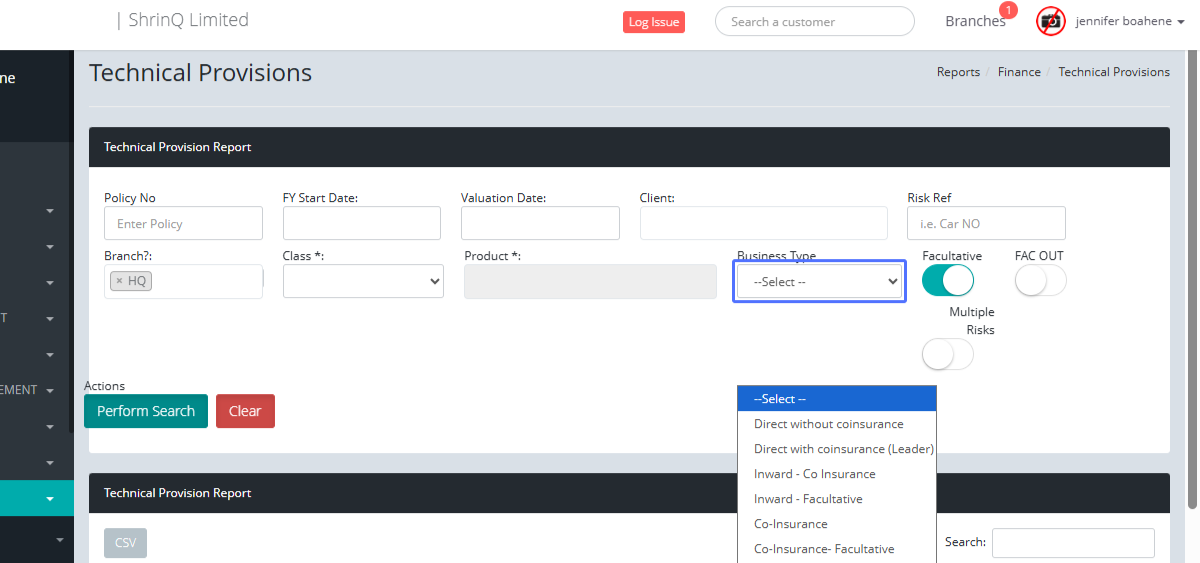Expand the highlighted teal sidebar item
The height and width of the screenshot is (563, 1200).
pos(48,498)
